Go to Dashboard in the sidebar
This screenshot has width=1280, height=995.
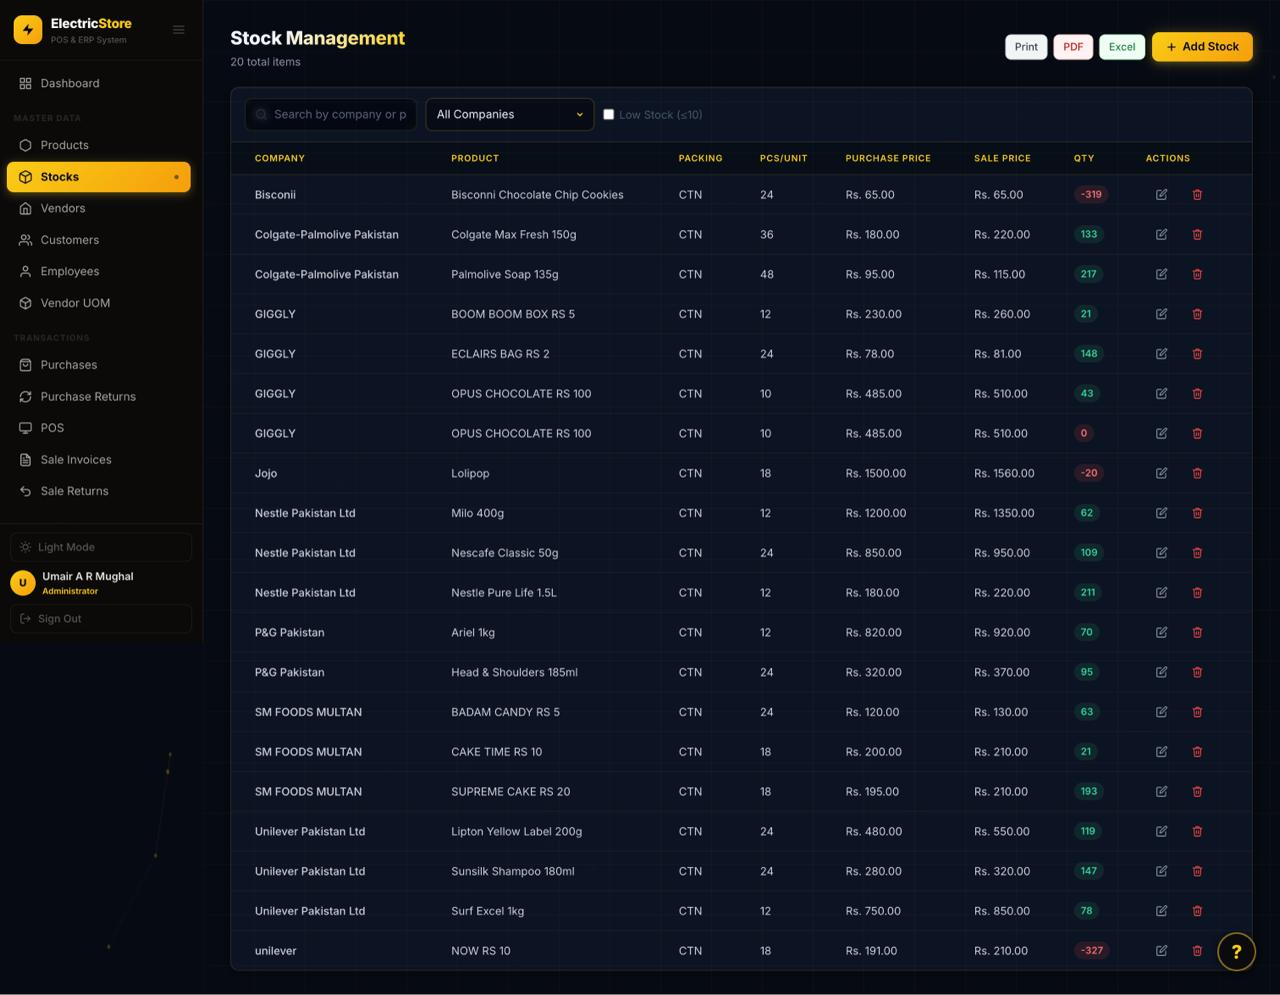coord(99,83)
